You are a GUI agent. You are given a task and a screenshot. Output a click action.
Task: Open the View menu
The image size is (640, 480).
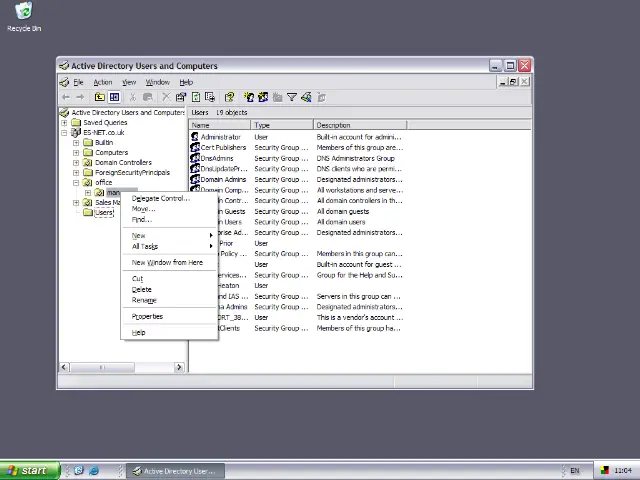(129, 82)
